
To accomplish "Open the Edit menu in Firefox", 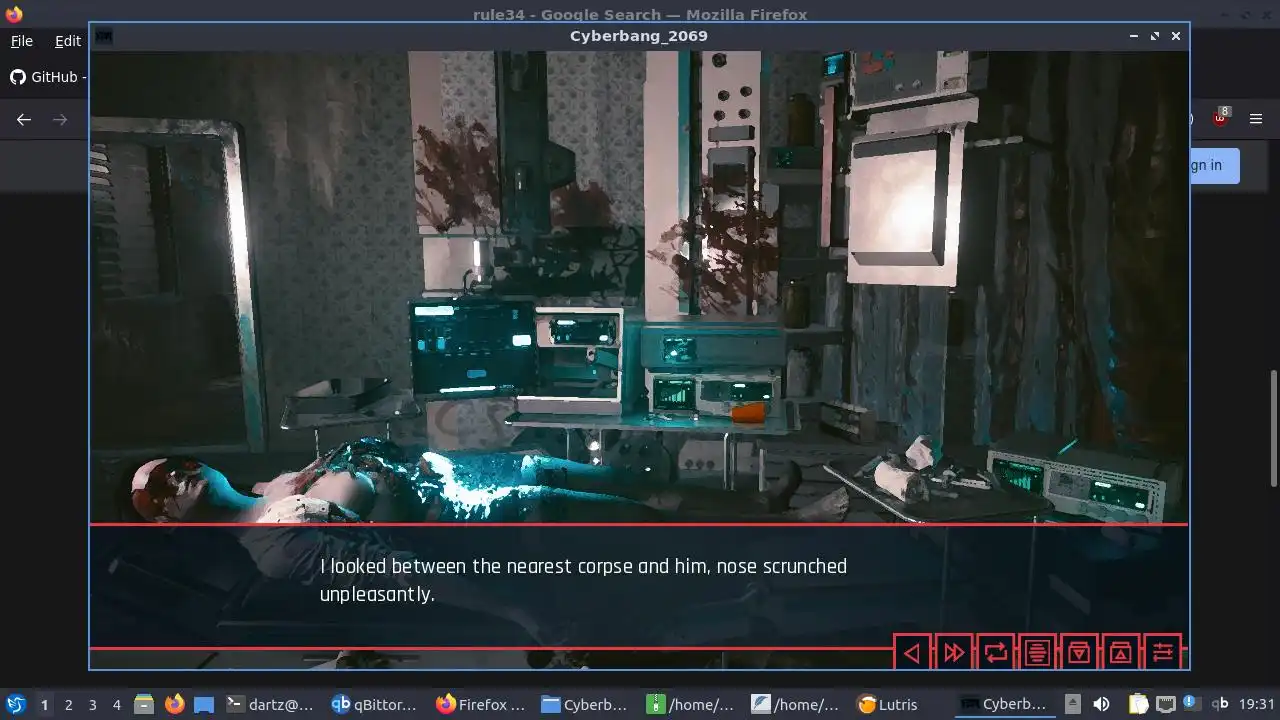I will coord(68,41).
